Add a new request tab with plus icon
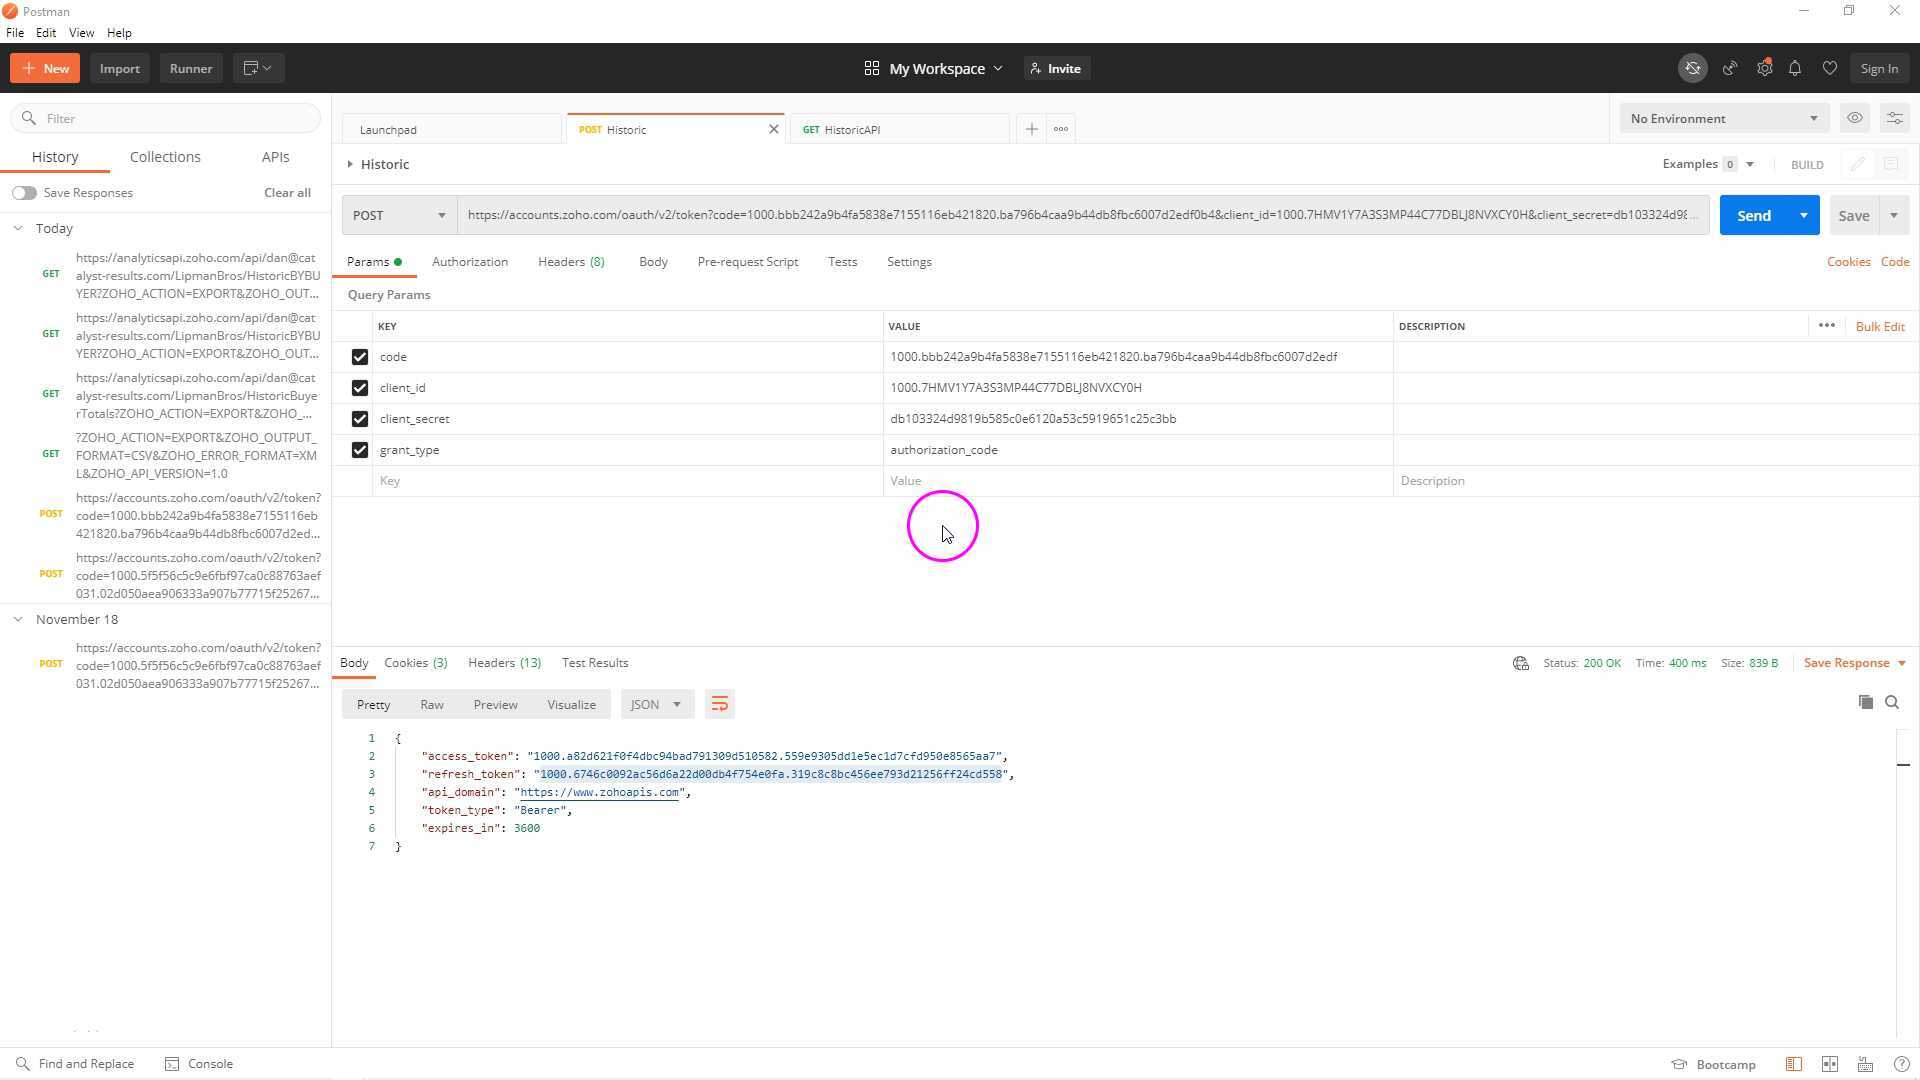Screen dimensions: 1920x1080 point(1031,129)
